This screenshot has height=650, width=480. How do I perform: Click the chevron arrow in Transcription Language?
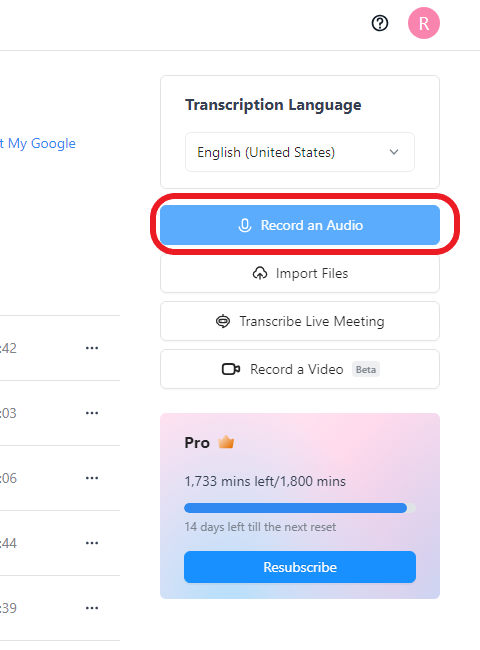click(x=394, y=152)
